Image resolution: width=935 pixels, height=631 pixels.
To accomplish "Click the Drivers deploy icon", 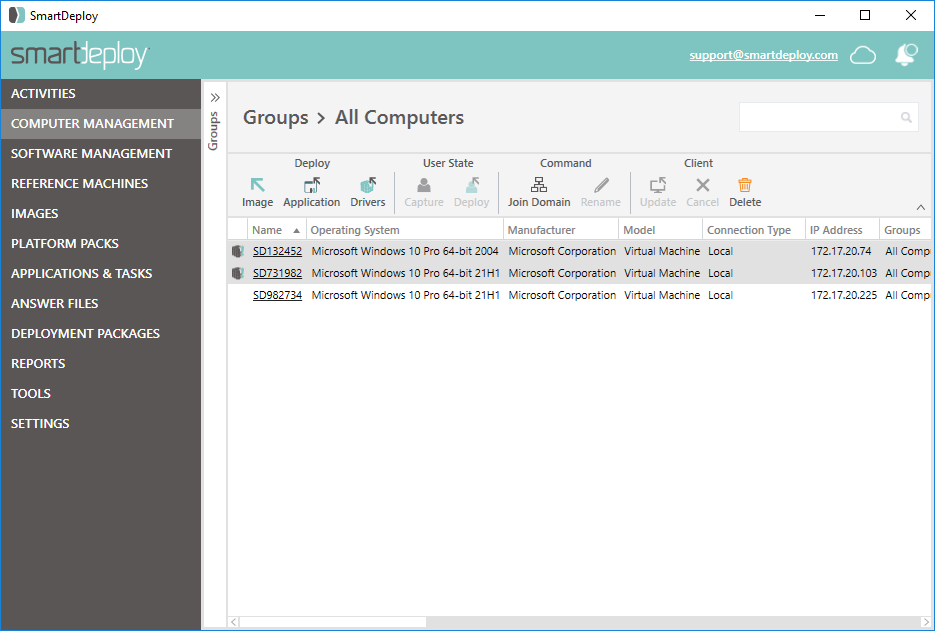I will (x=368, y=185).
